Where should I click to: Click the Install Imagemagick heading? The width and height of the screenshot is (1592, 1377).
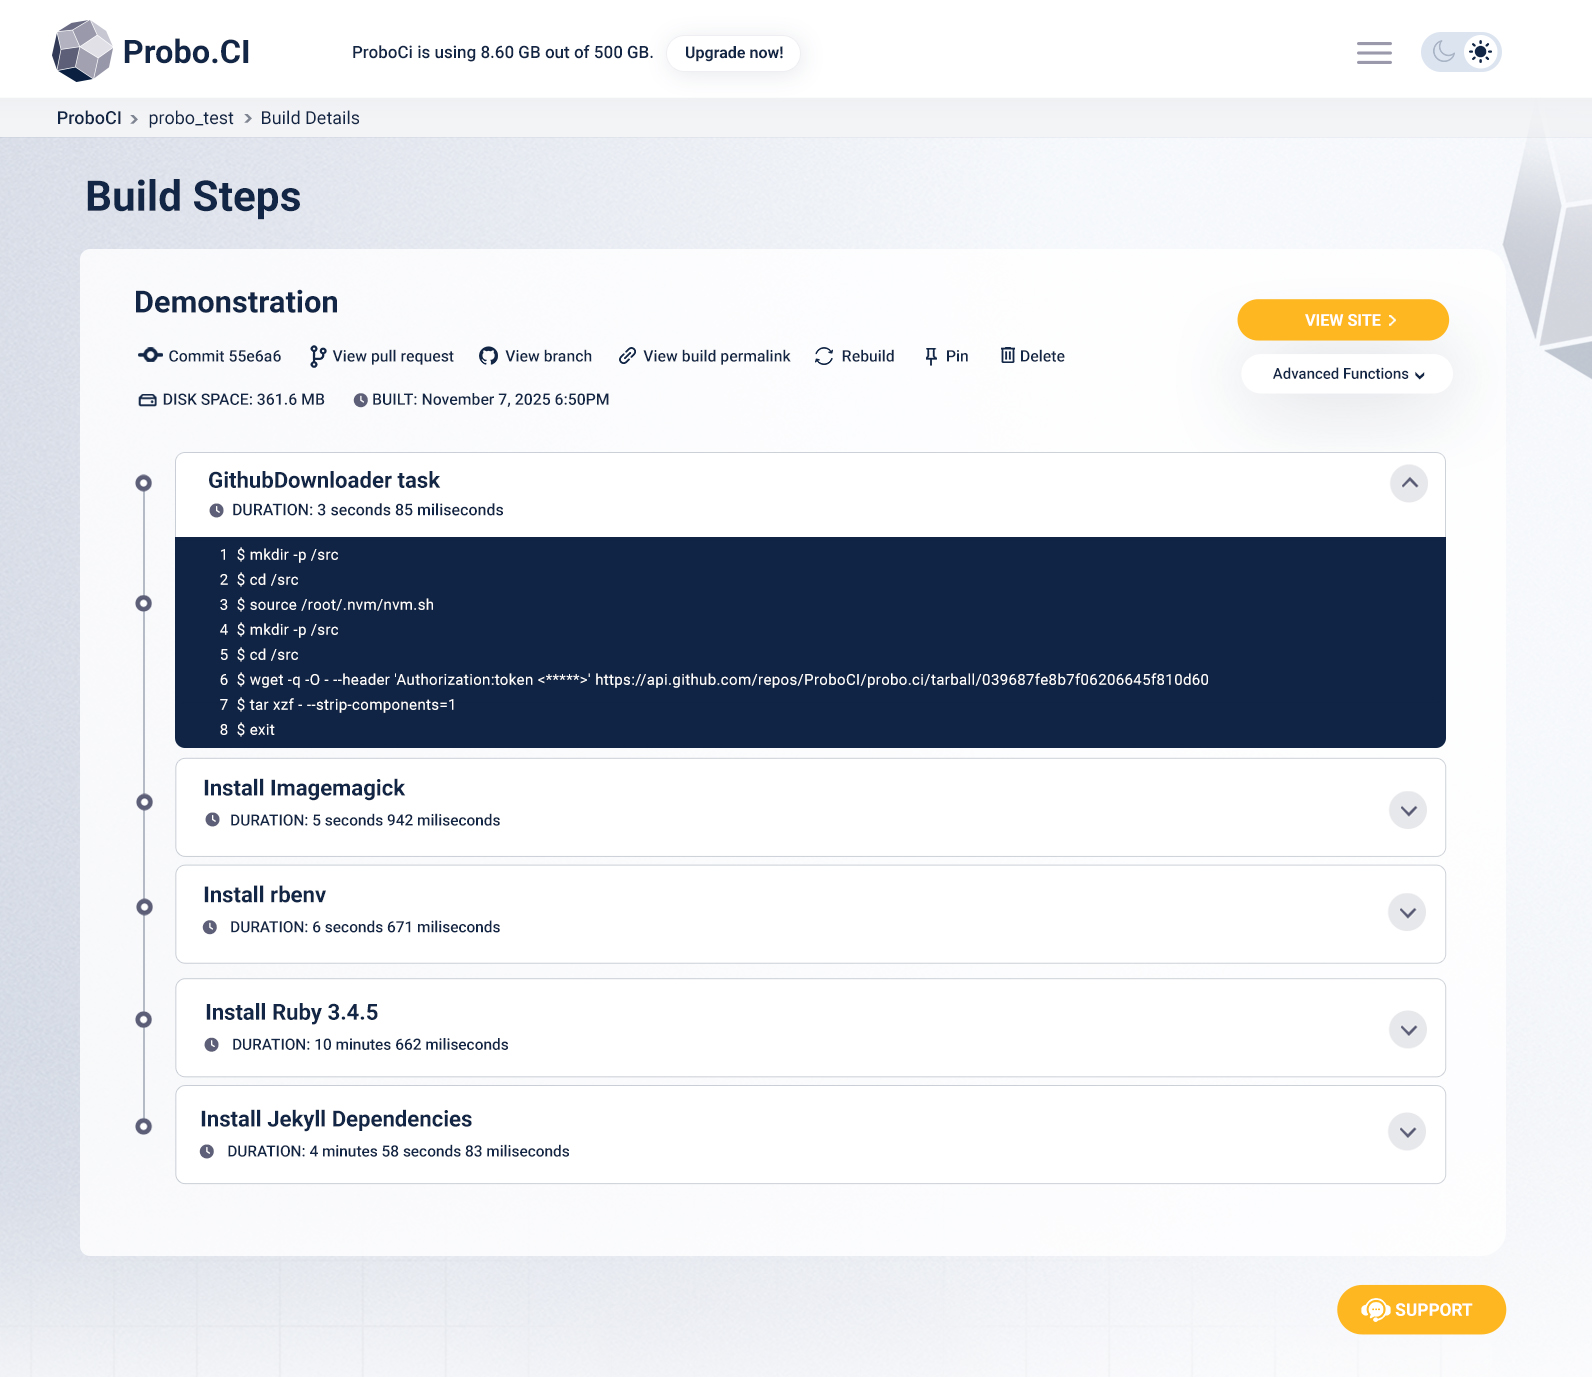304,789
